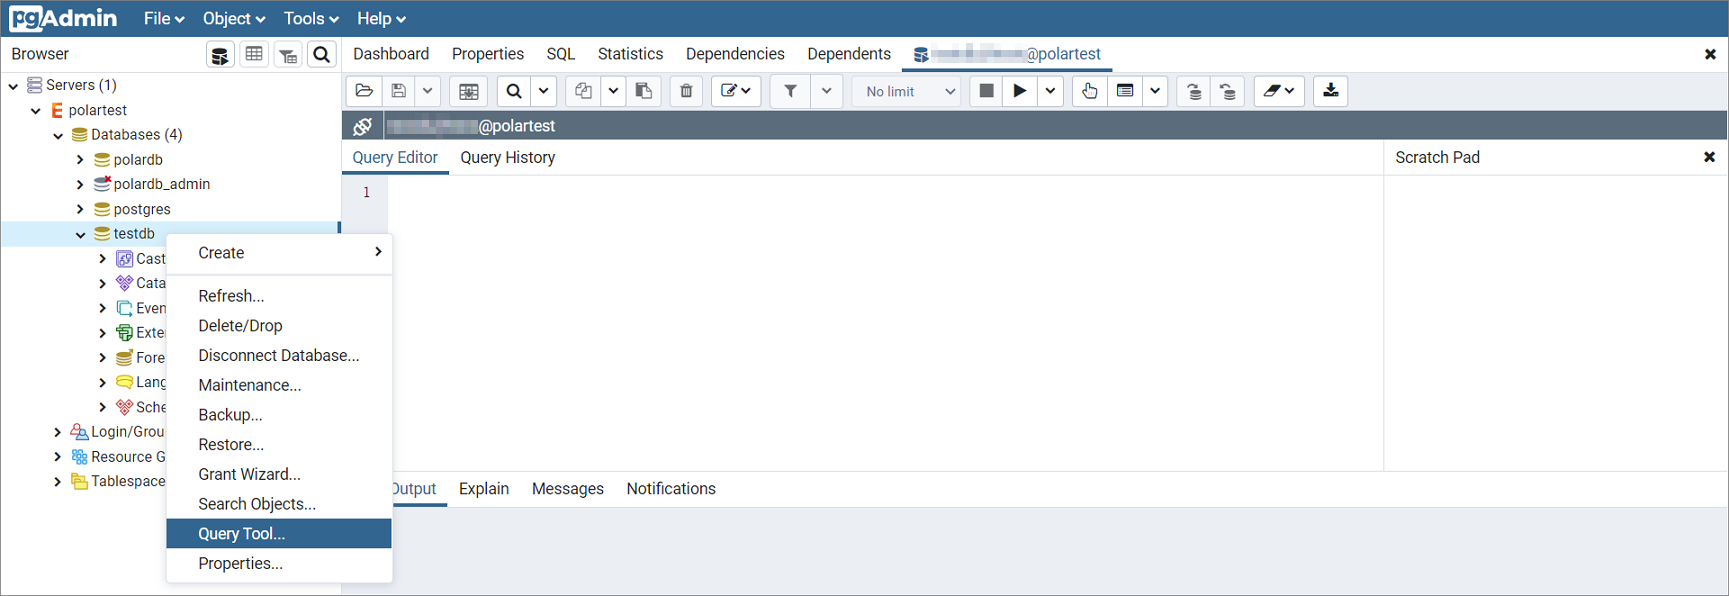Select the testdb tree item
The image size is (1729, 596).
coord(134,234)
